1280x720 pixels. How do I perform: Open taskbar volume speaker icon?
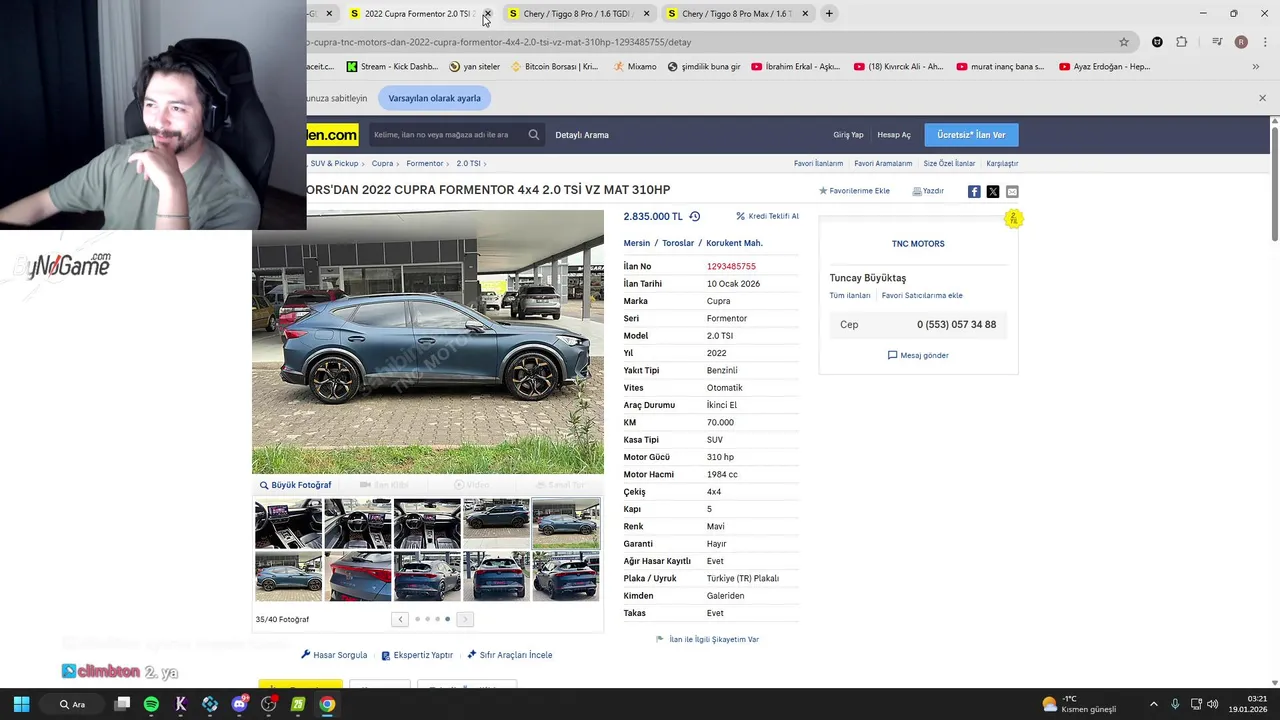point(1212,704)
